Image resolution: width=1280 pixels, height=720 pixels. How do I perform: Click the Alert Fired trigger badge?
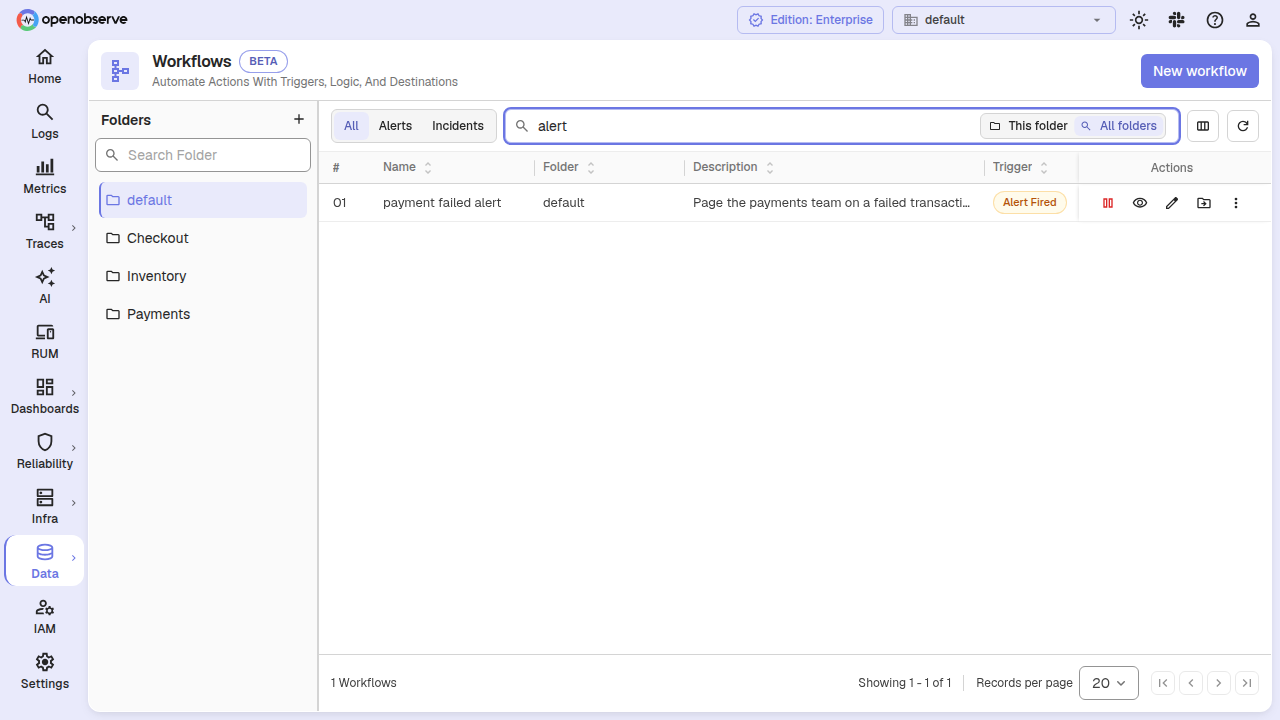click(1029, 203)
